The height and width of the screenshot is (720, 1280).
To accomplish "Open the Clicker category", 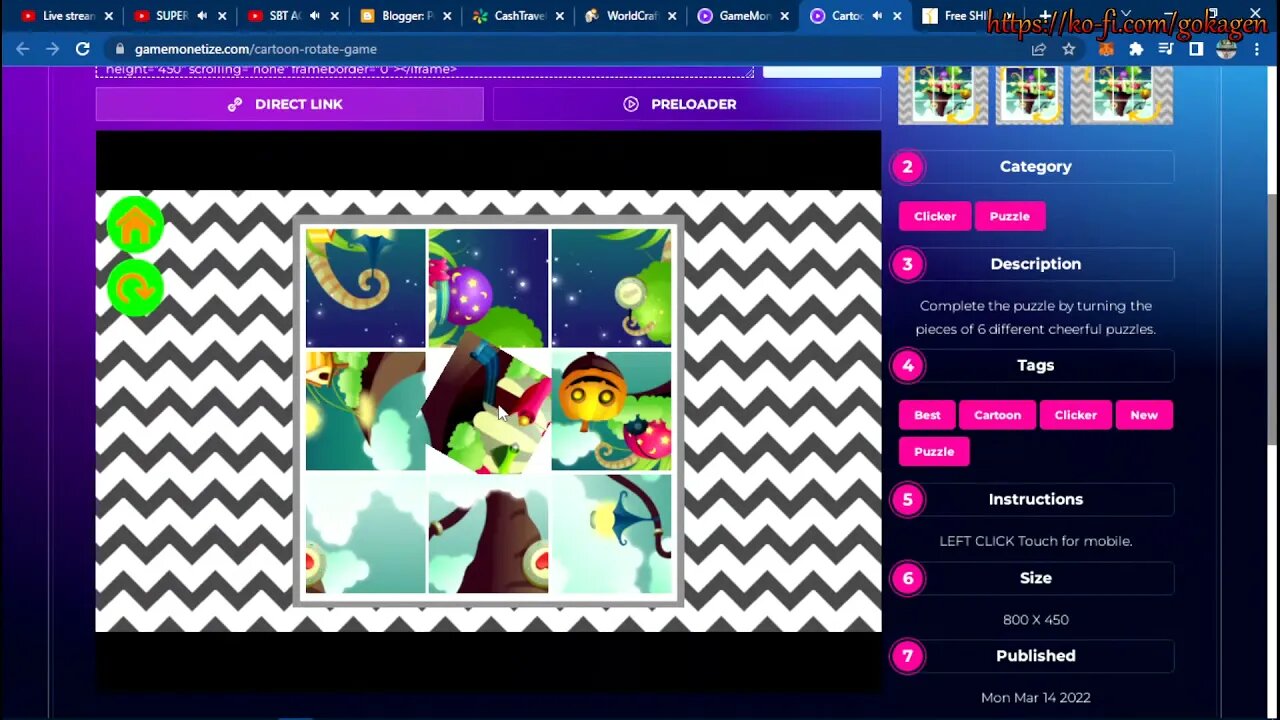I will pos(935,216).
